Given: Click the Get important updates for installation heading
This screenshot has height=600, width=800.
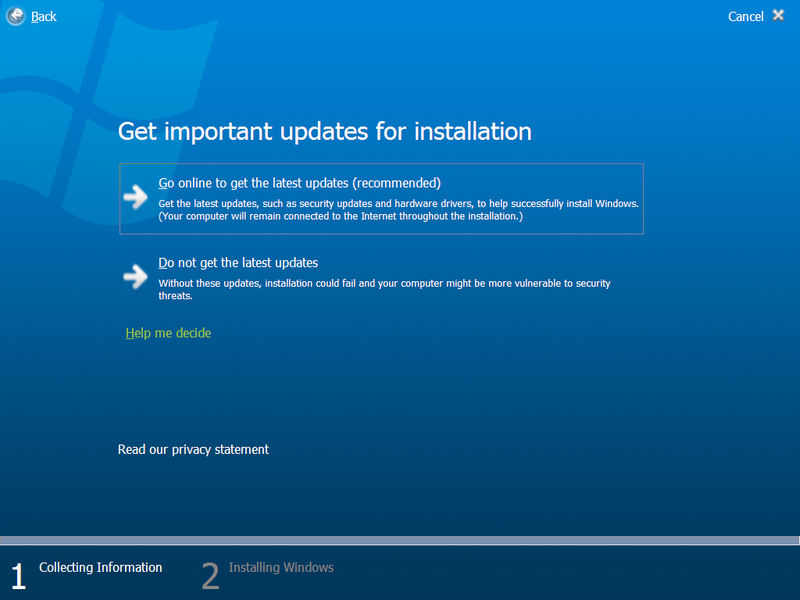Looking at the screenshot, I should pyautogui.click(x=325, y=132).
